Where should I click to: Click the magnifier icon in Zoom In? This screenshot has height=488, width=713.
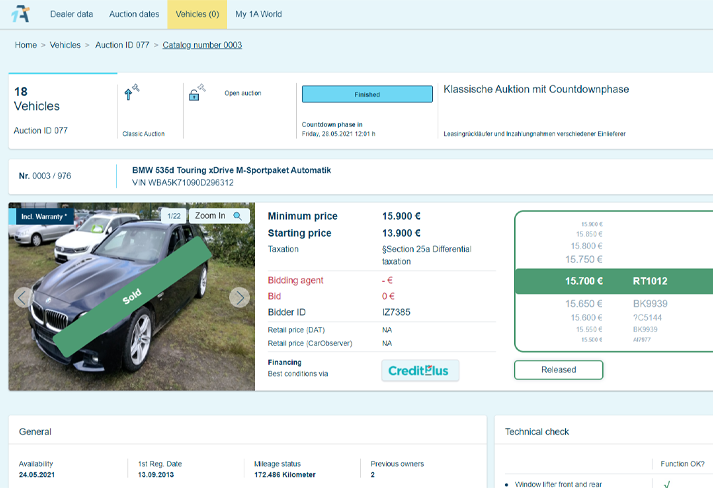click(237, 216)
